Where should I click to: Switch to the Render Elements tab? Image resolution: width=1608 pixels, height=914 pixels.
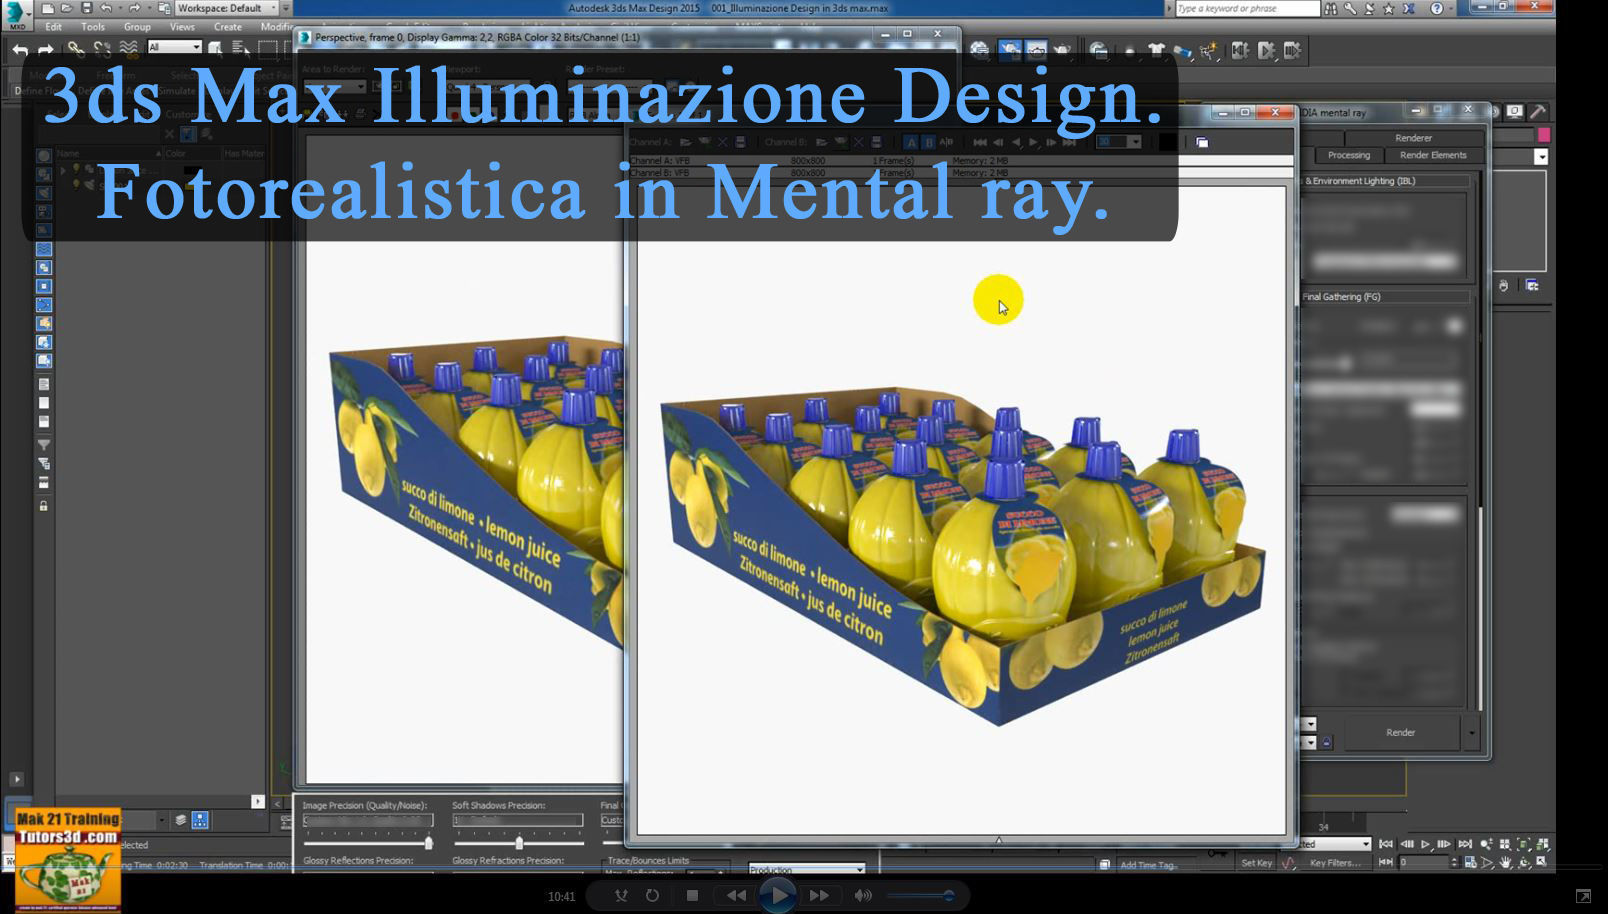click(1432, 155)
